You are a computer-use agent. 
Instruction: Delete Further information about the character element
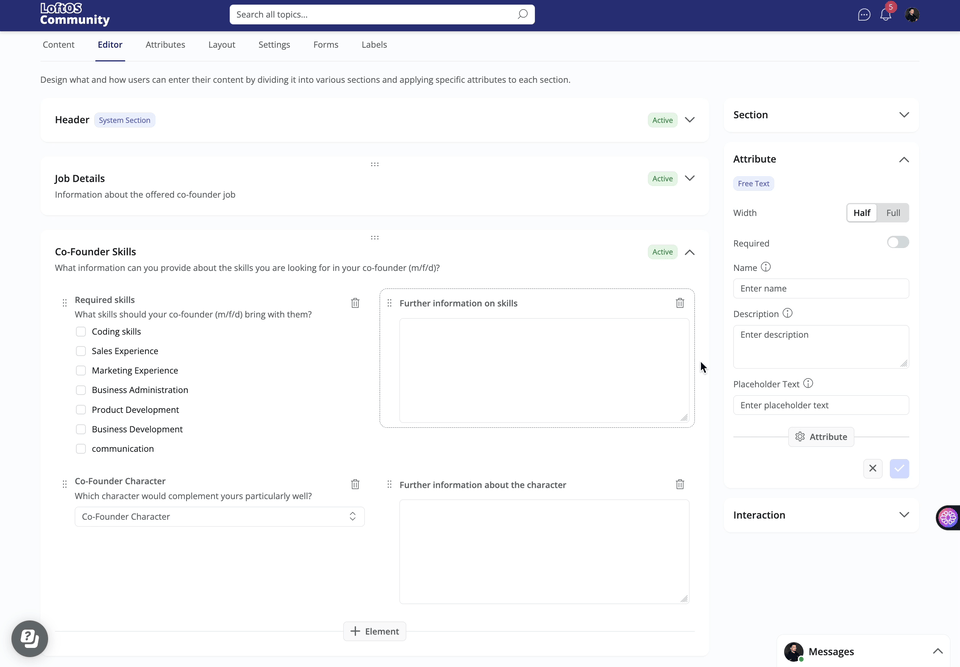pos(680,484)
